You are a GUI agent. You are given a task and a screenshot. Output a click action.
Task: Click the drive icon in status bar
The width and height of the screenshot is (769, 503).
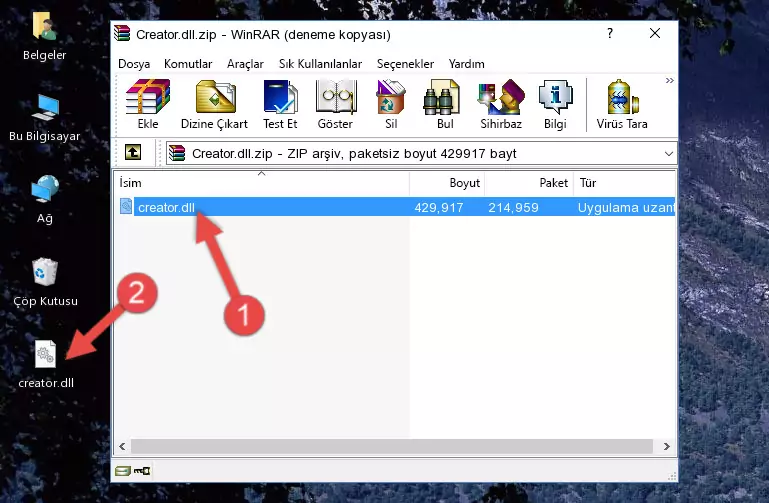click(x=123, y=471)
